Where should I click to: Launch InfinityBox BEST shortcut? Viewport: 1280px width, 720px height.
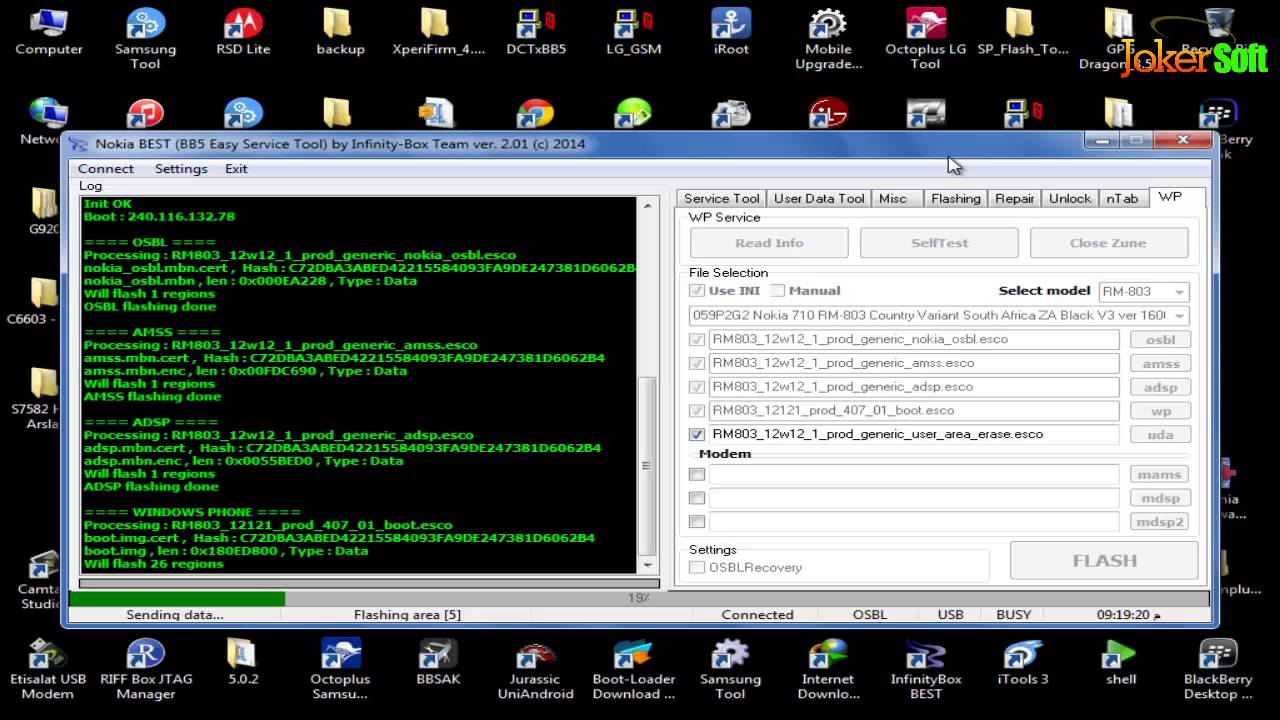(x=926, y=668)
